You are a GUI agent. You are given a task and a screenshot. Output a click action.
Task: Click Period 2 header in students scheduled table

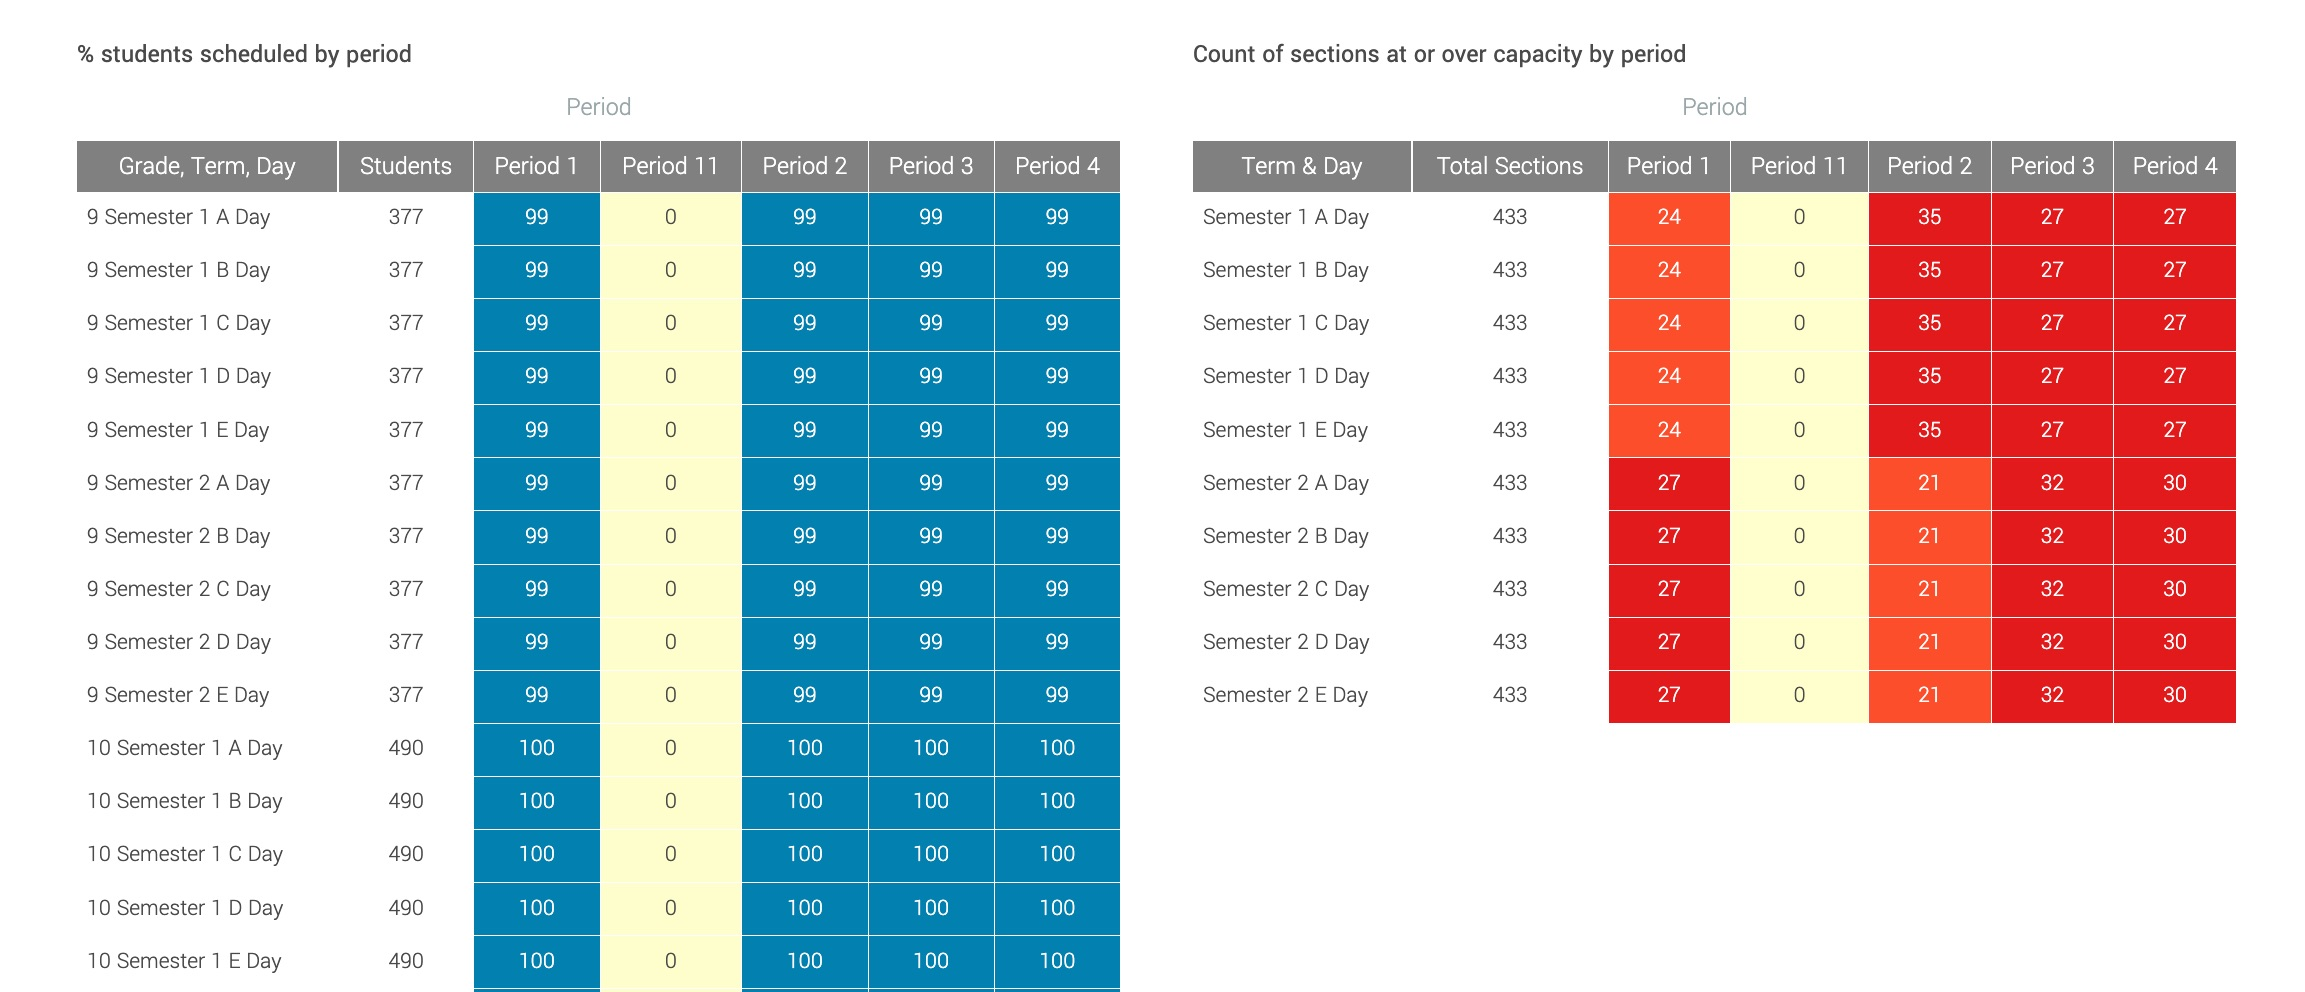[804, 166]
